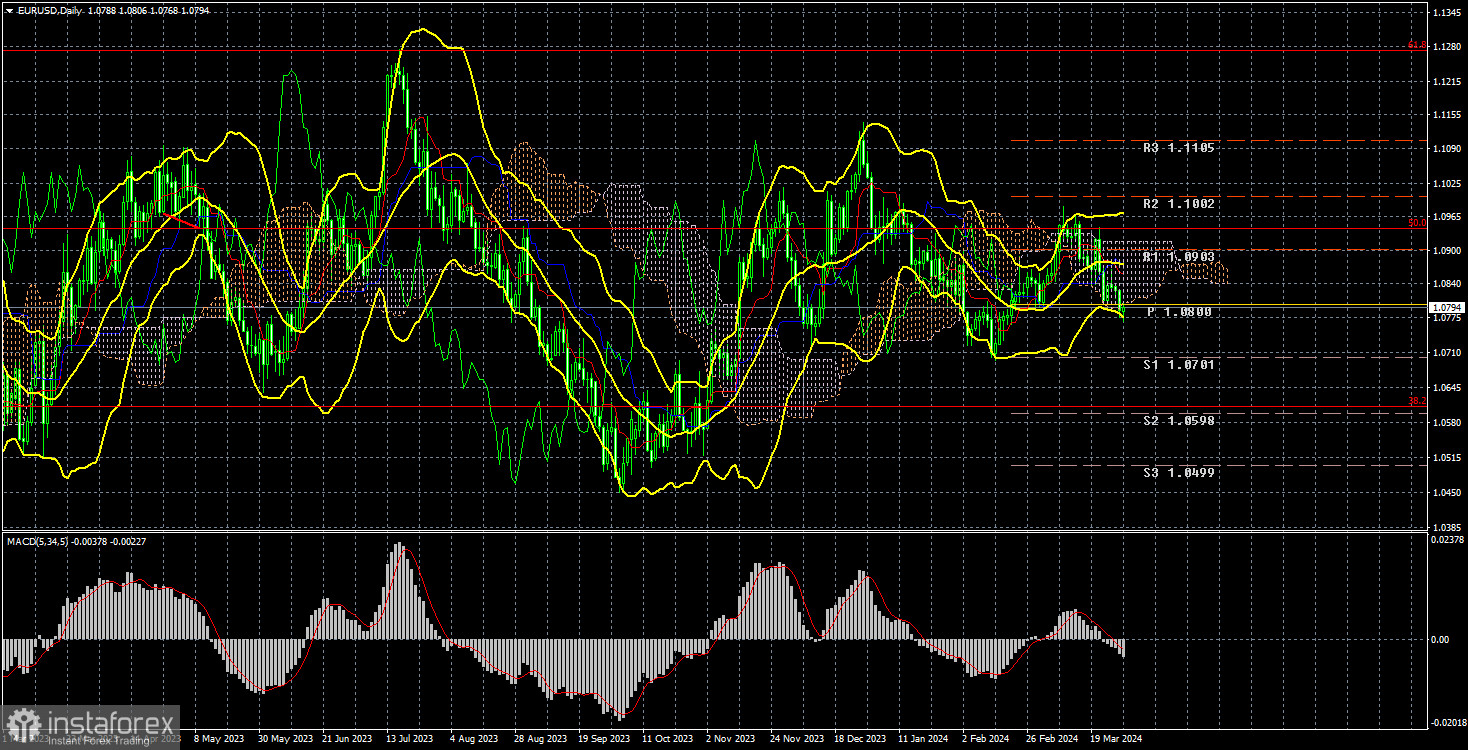The width and height of the screenshot is (1468, 750).
Task: Click the 24 Nov 2023 date label
Action: [x=797, y=739]
